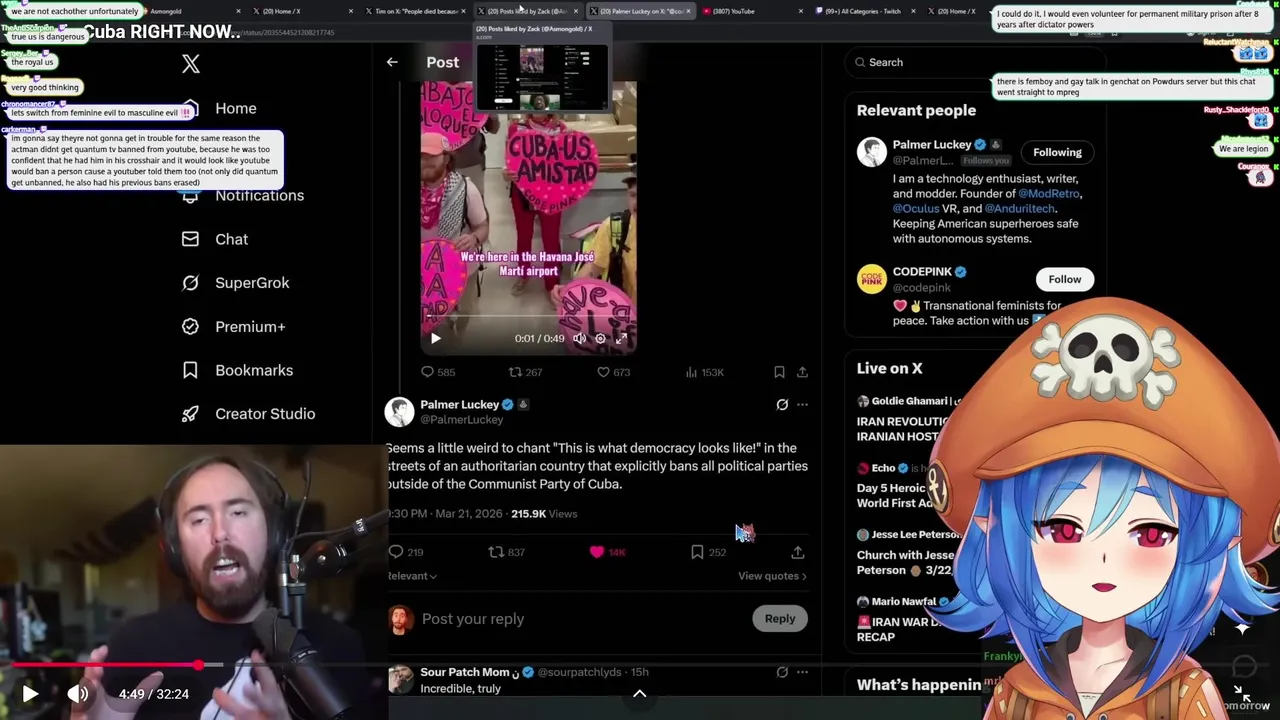Open Grok icon on Sour Patch Mom reply

tap(782, 672)
